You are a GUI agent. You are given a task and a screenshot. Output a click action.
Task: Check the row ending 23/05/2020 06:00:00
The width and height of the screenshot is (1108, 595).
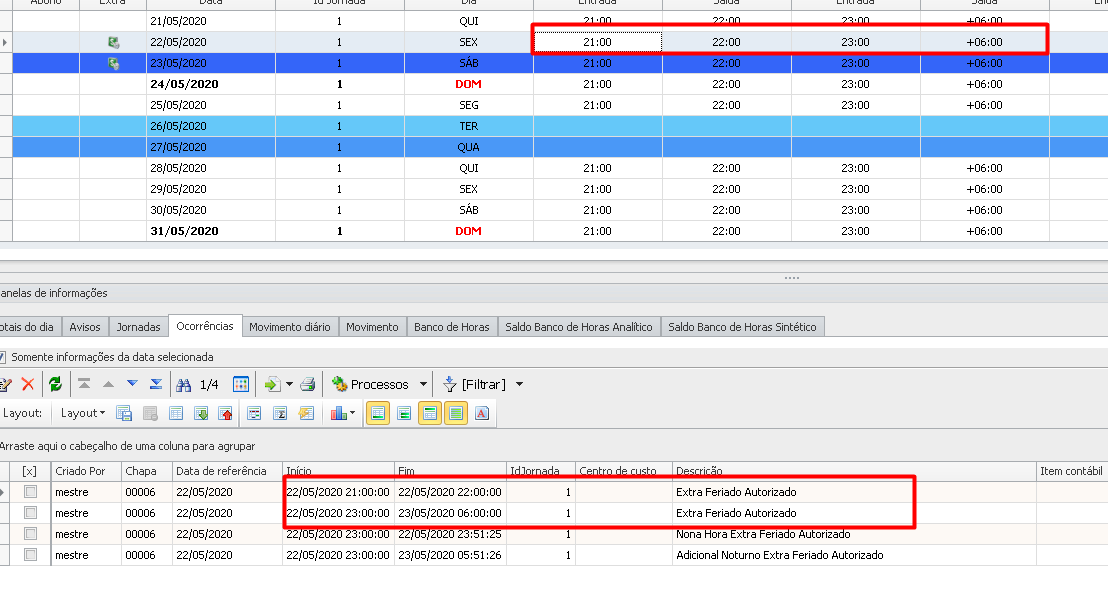click(x=30, y=512)
